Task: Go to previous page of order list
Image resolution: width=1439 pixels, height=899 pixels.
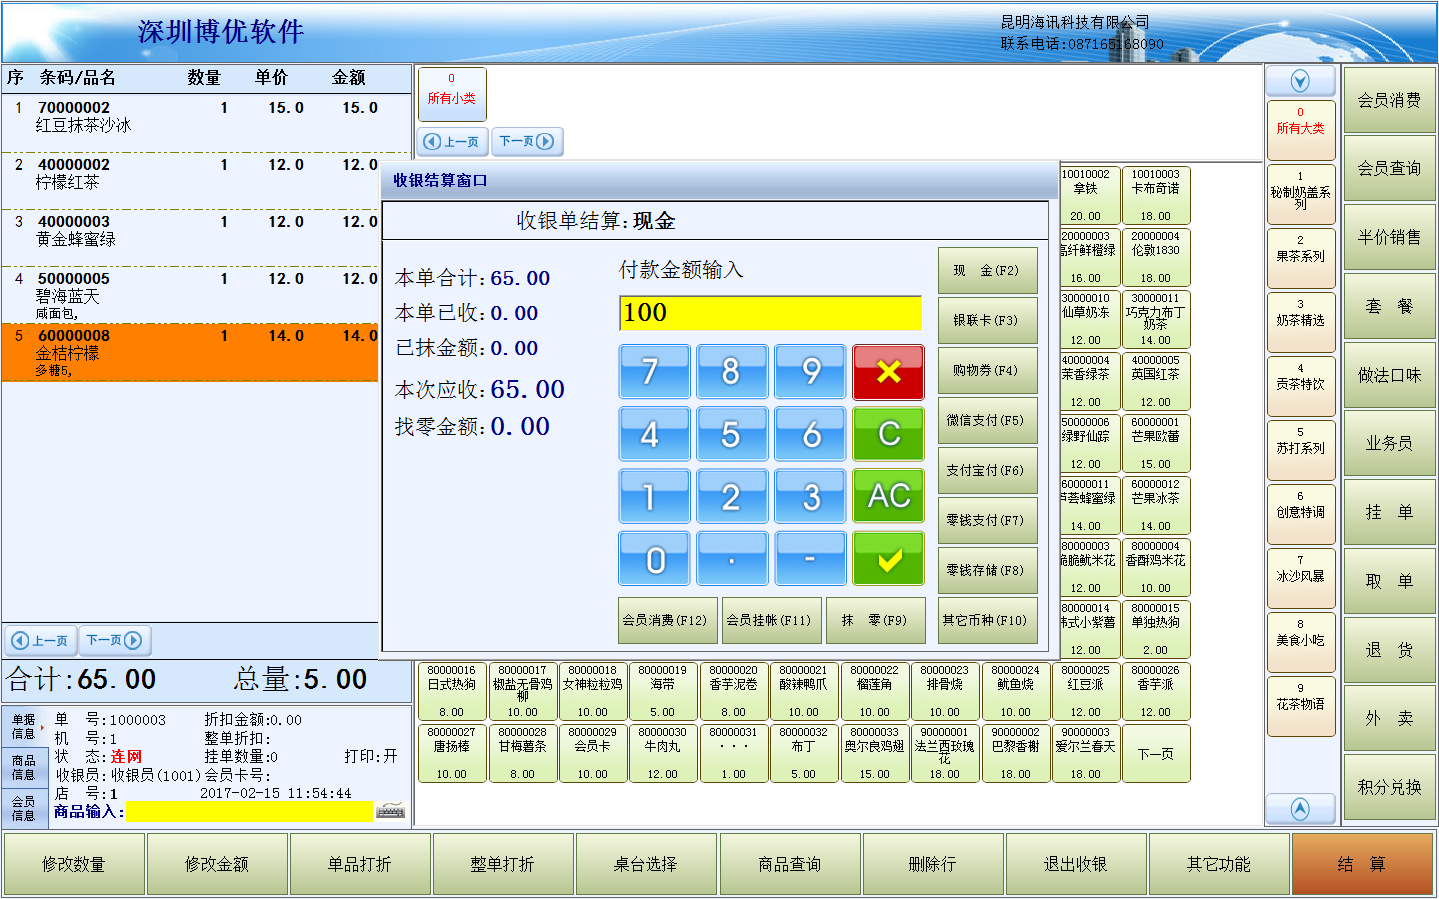Action: tap(40, 640)
